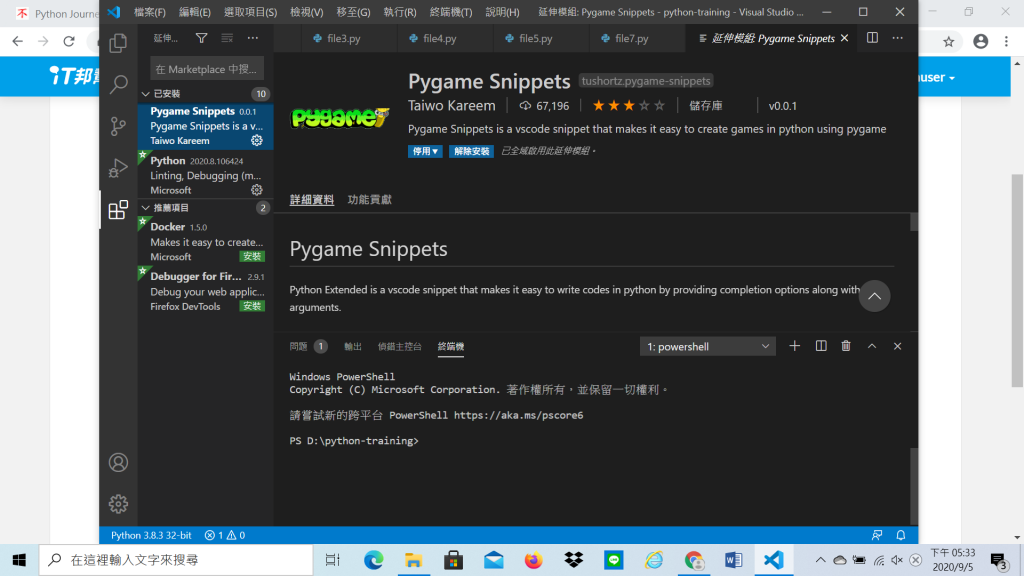Kill terminal with trash icon

point(846,346)
